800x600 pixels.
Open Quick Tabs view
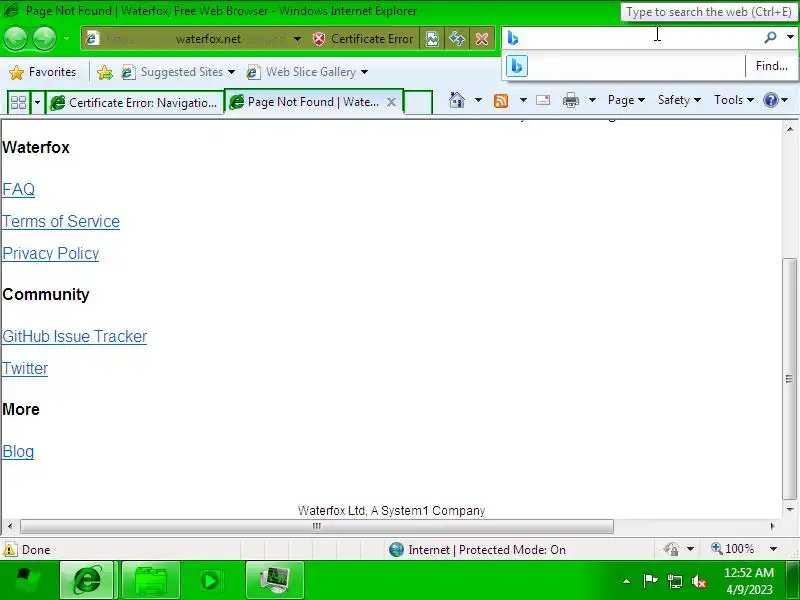pyautogui.click(x=18, y=103)
